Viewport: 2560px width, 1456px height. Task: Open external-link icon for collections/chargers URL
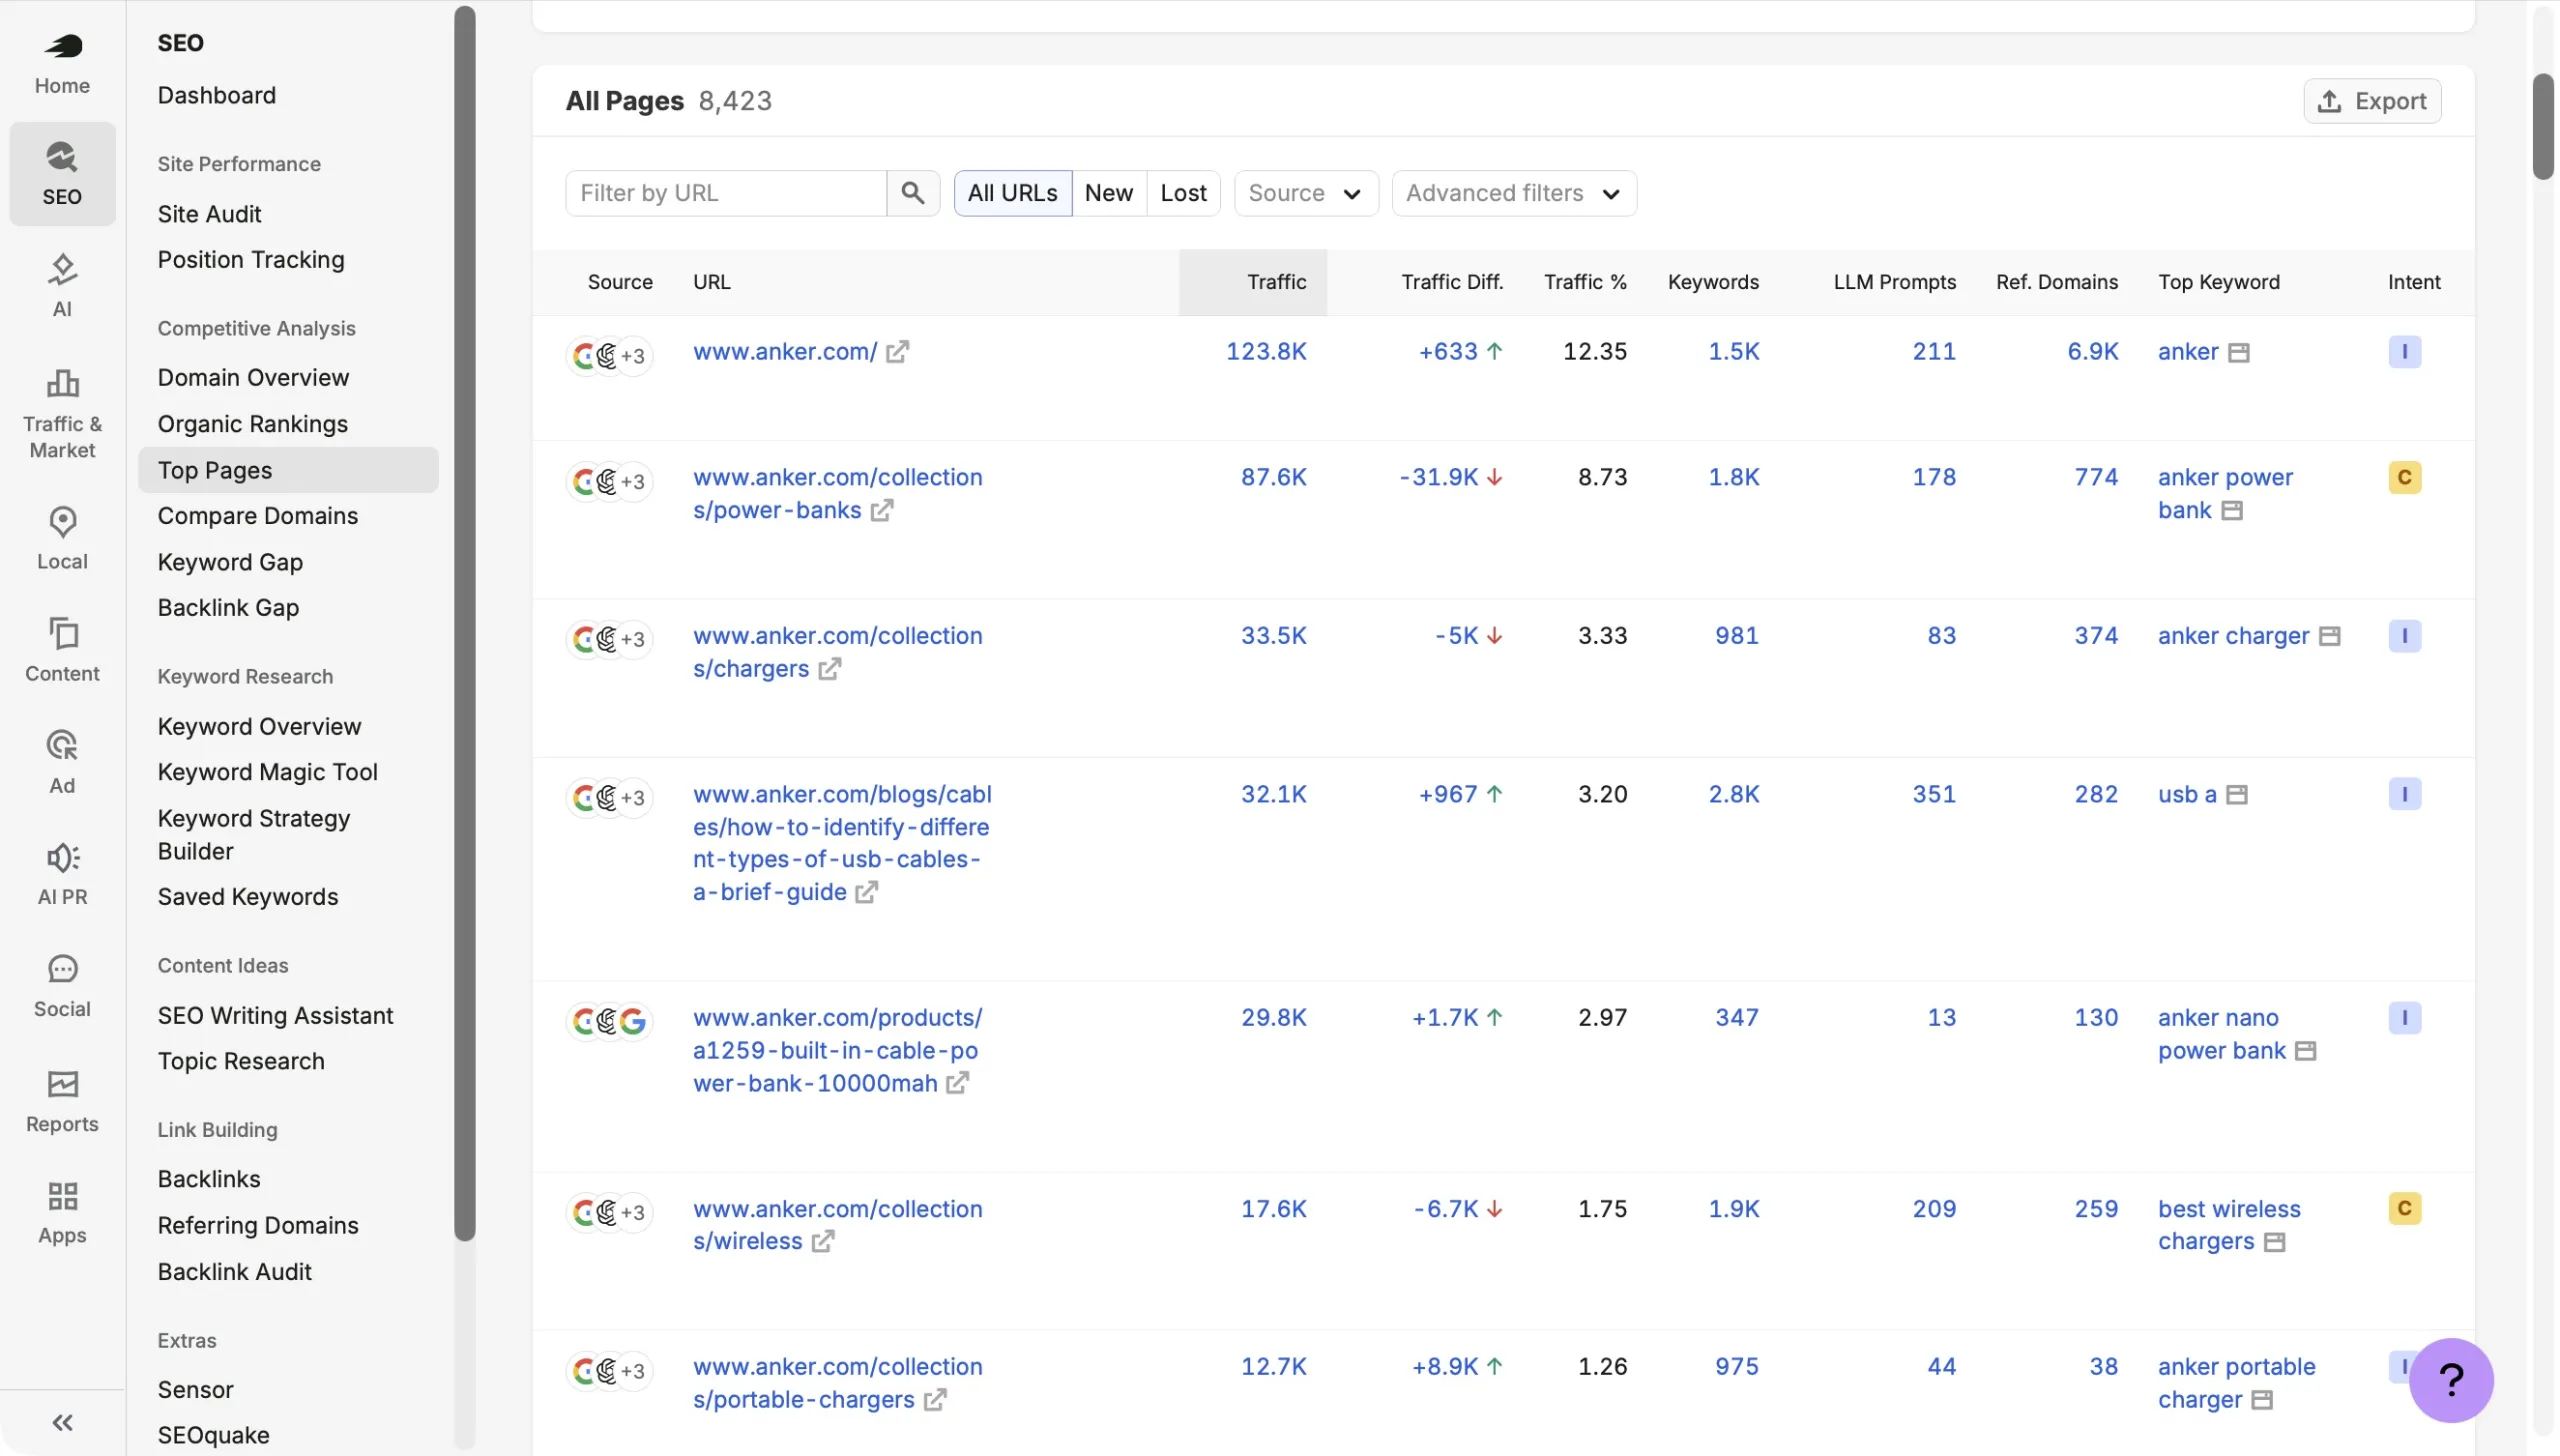click(x=829, y=669)
